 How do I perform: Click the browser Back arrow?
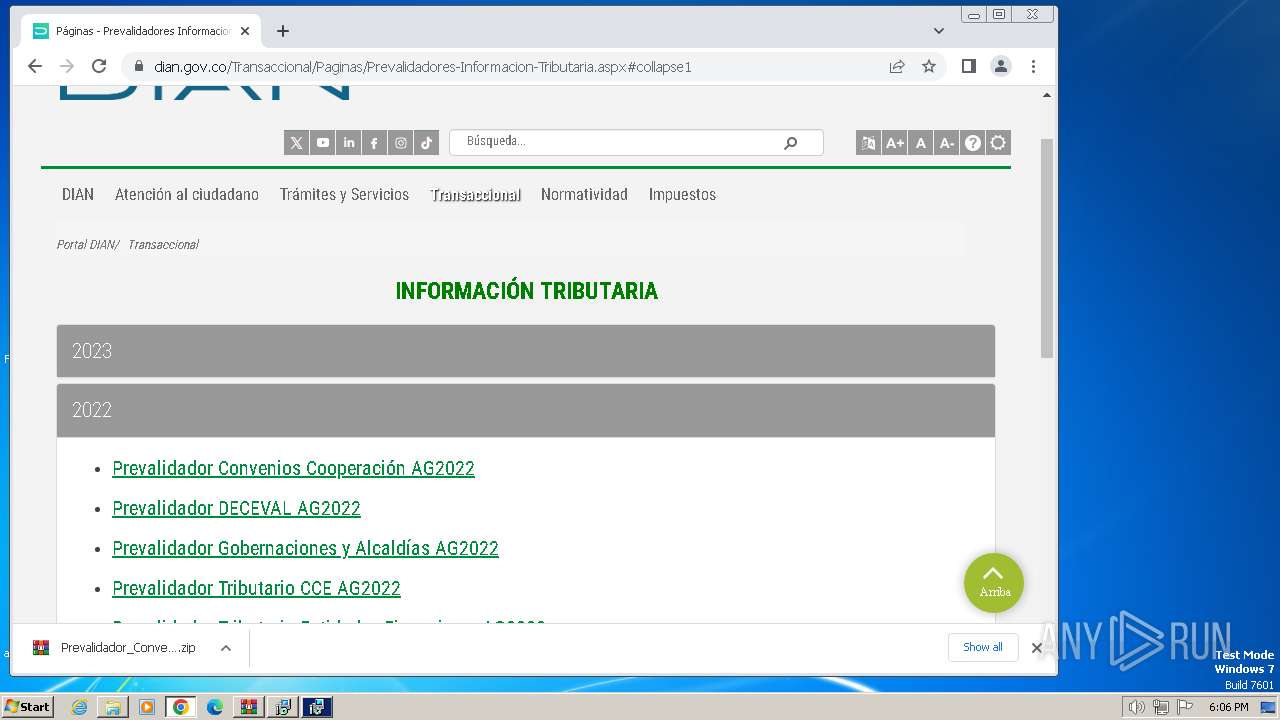pos(35,66)
